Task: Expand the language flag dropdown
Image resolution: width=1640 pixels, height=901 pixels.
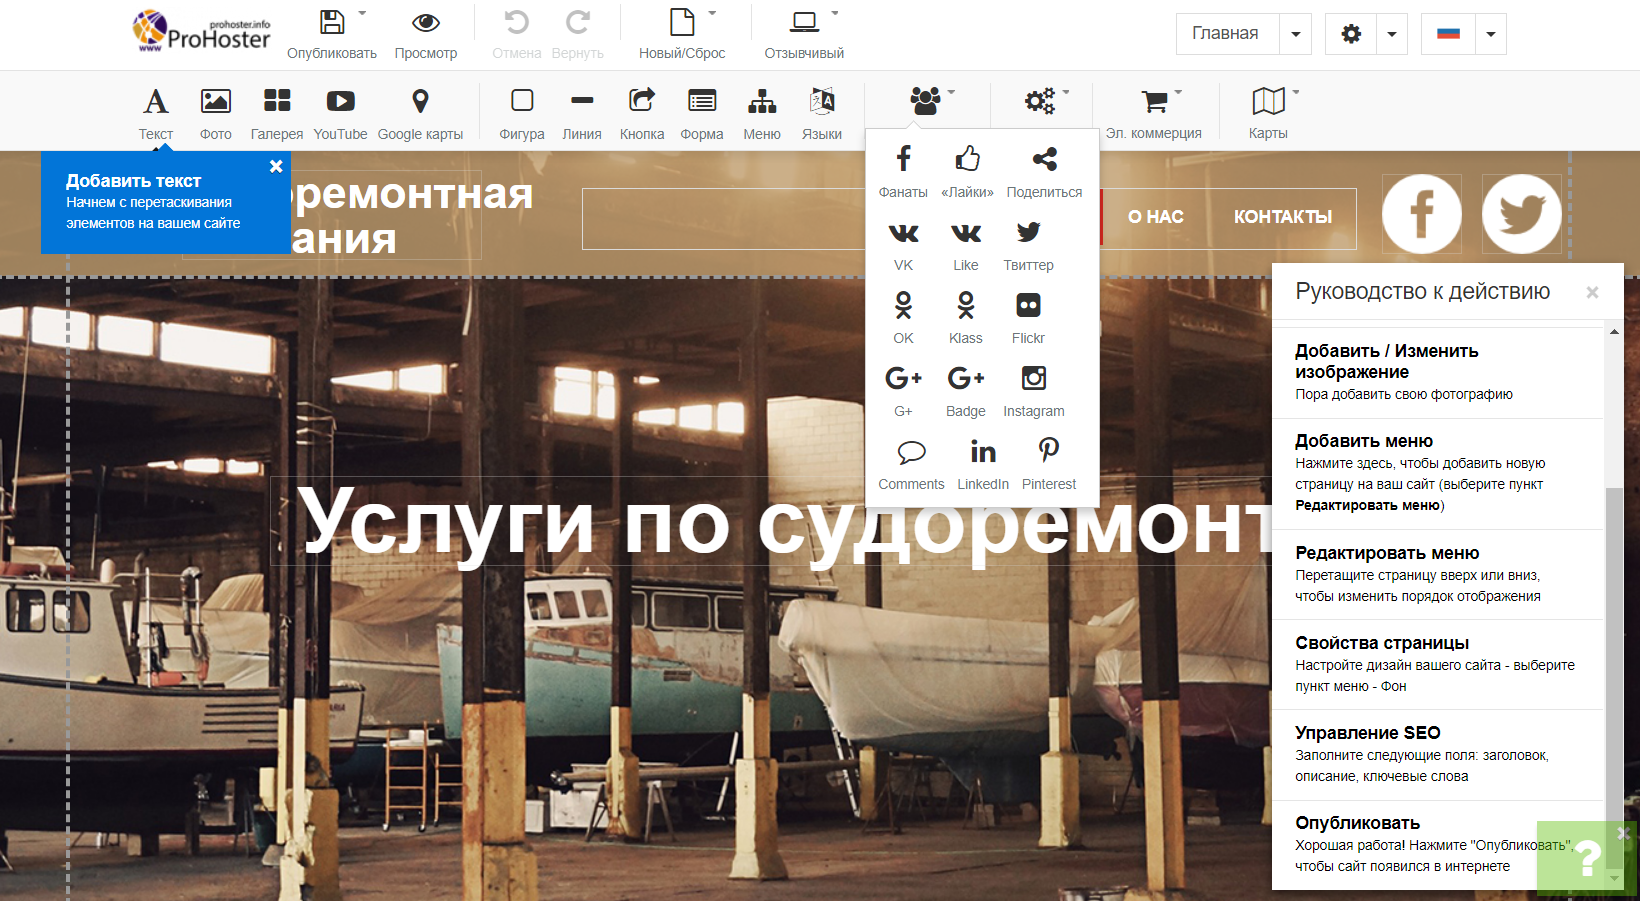Action: (x=1490, y=34)
